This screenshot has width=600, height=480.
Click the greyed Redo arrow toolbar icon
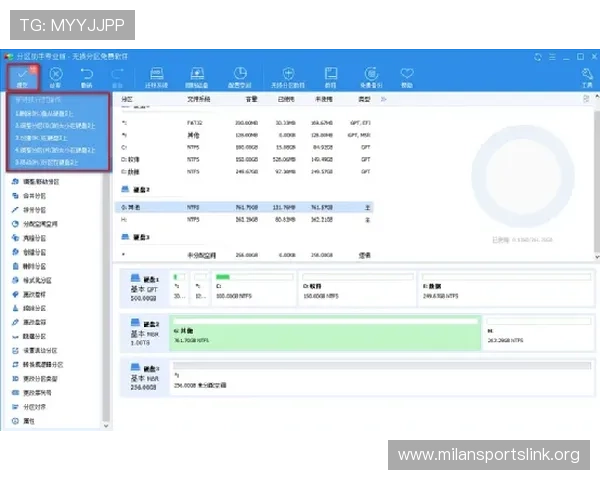117,77
